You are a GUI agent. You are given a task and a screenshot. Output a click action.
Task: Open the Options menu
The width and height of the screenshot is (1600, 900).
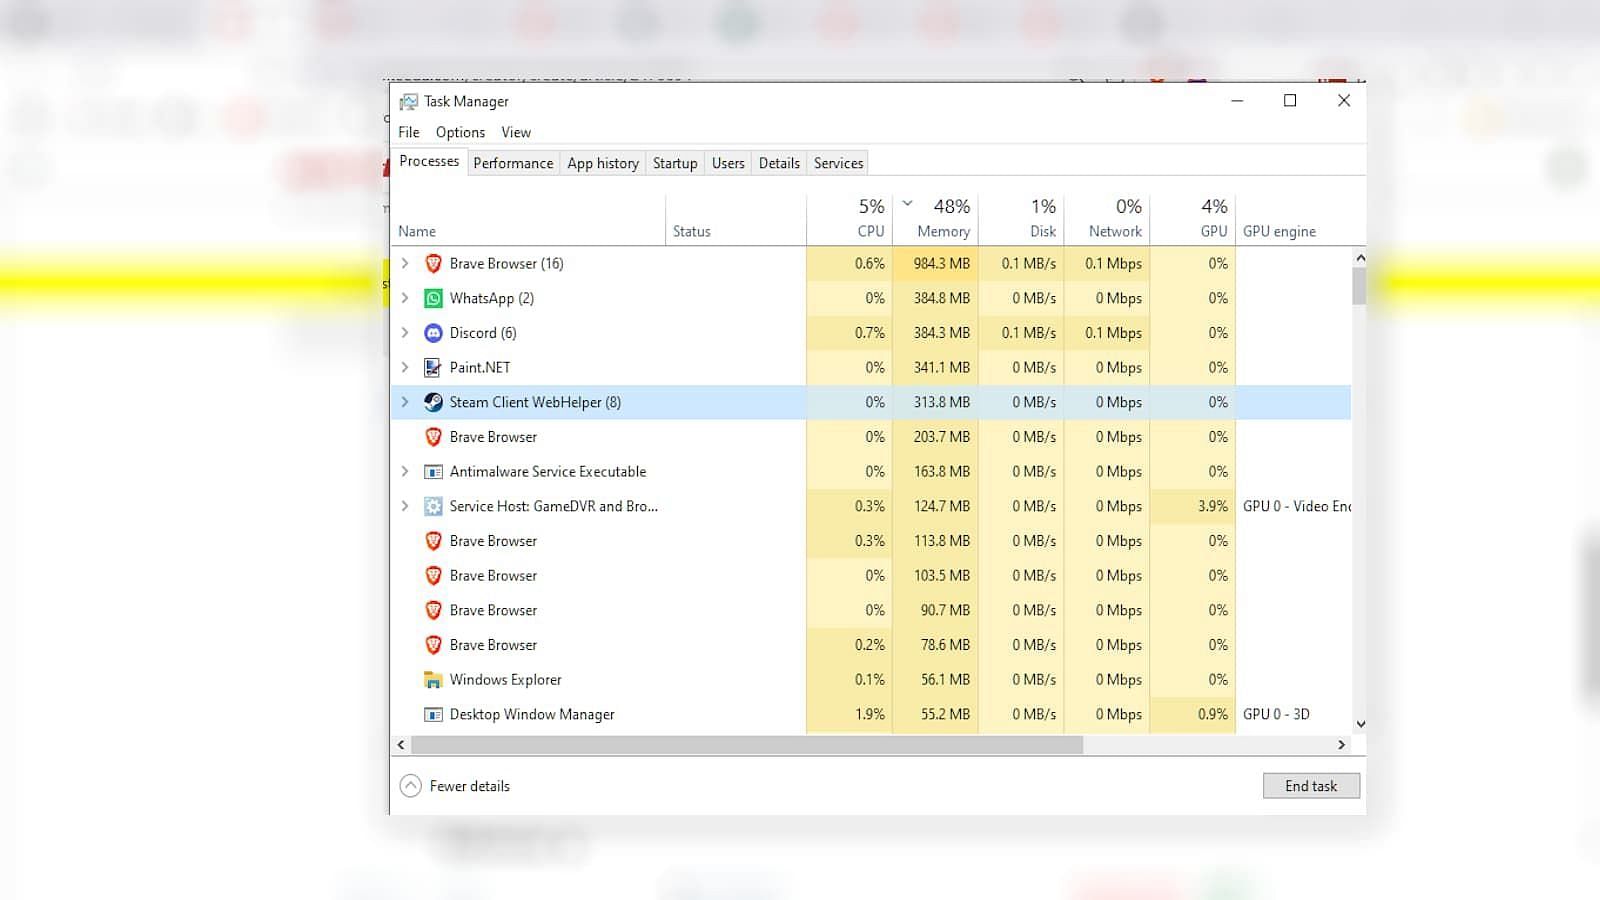(460, 132)
